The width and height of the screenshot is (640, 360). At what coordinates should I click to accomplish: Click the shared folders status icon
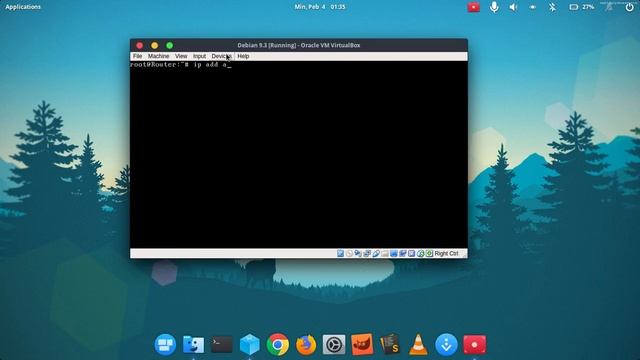click(x=385, y=253)
